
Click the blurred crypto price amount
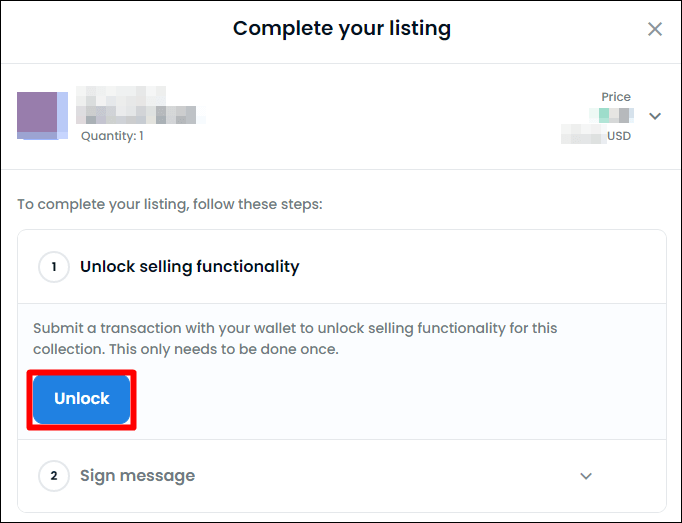[x=611, y=115]
